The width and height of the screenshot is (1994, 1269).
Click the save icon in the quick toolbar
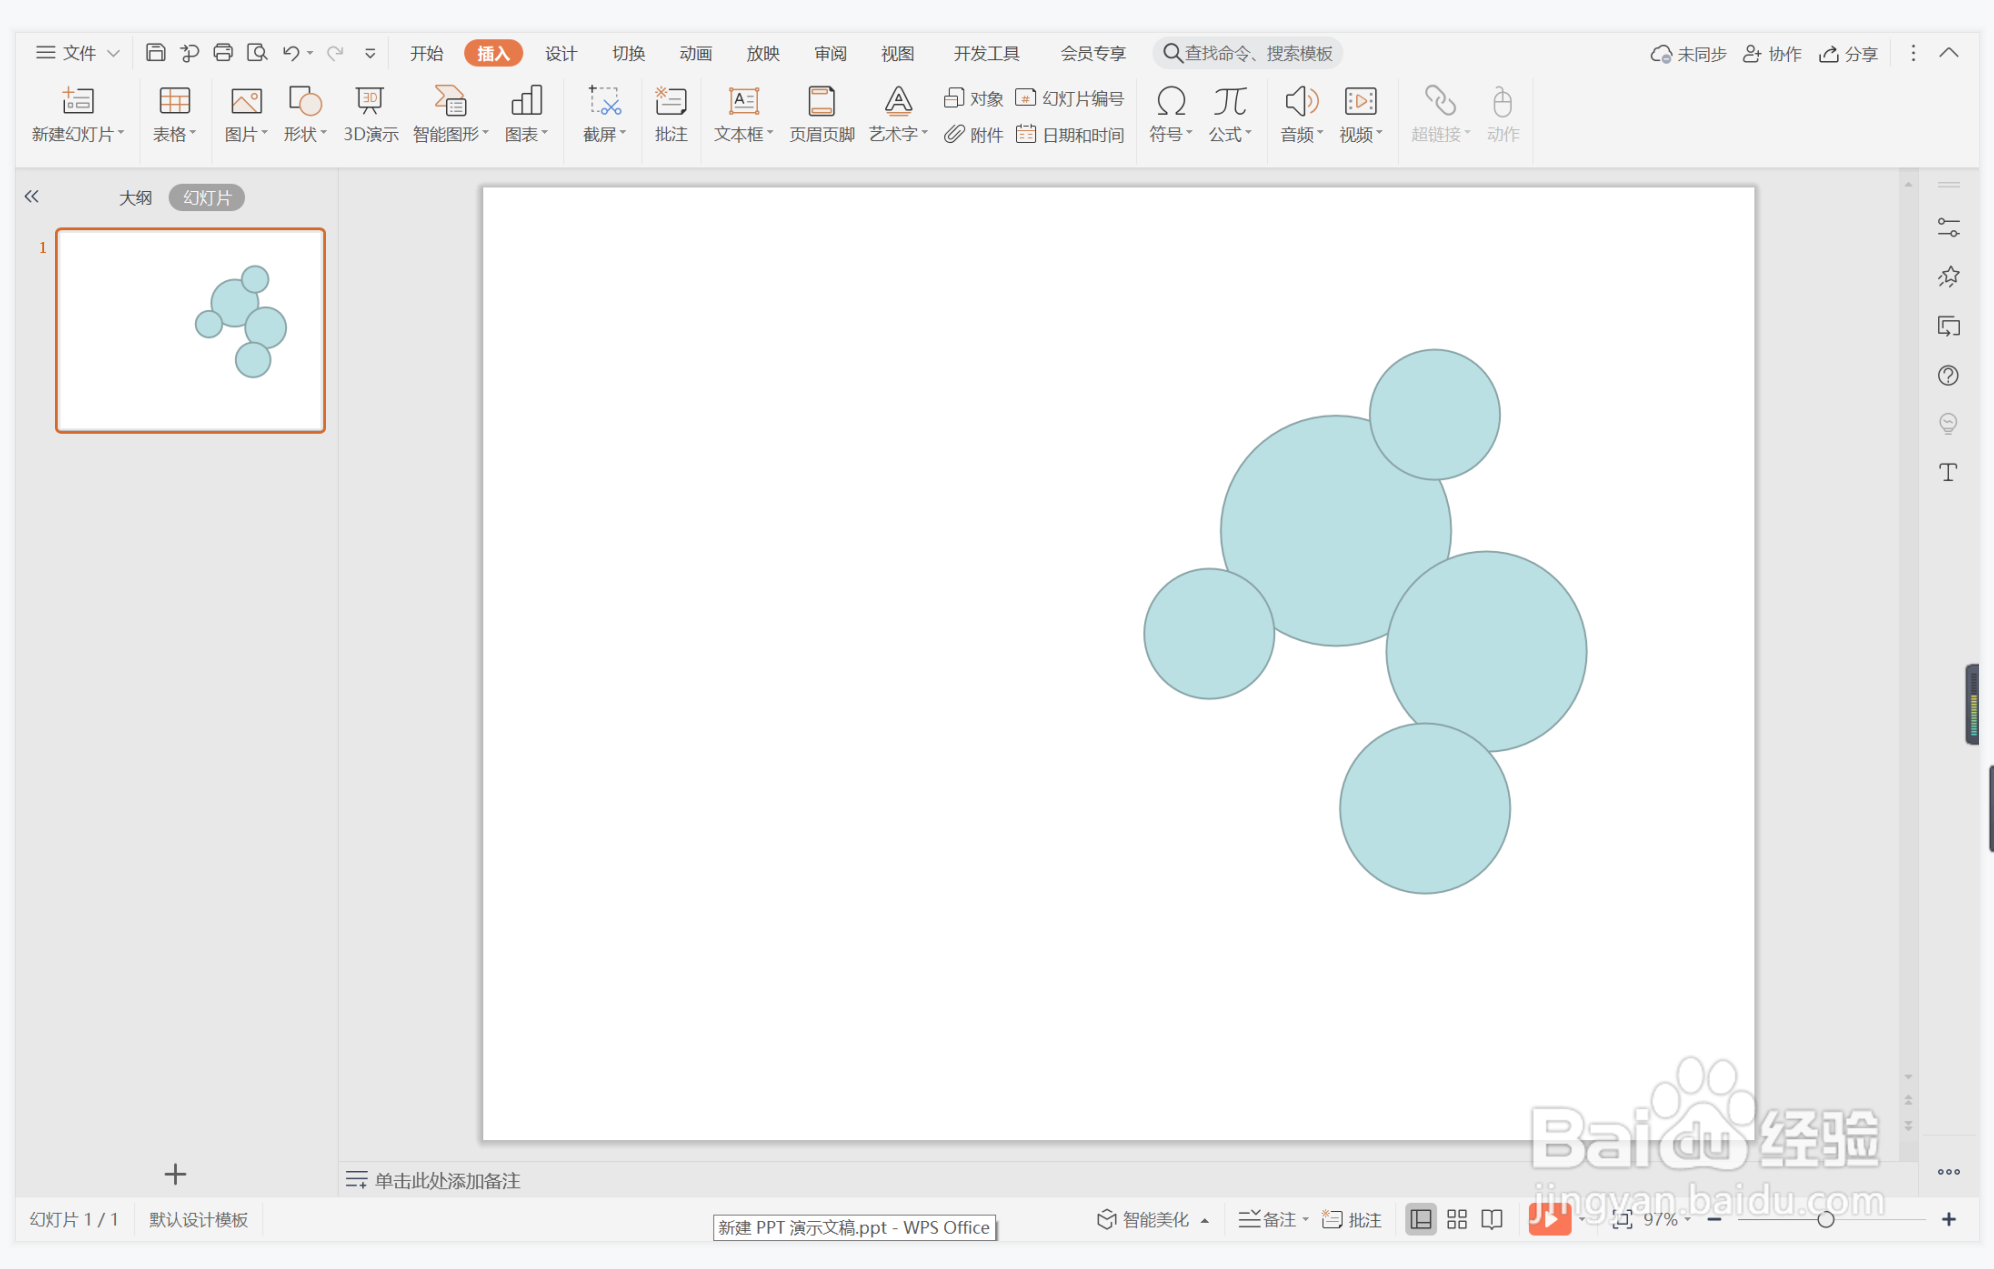[x=155, y=53]
